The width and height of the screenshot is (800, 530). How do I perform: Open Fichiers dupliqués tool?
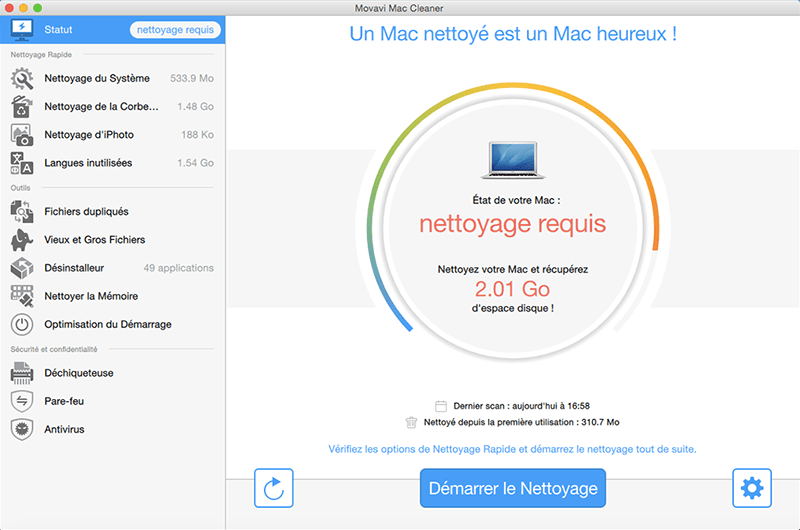pos(112,212)
